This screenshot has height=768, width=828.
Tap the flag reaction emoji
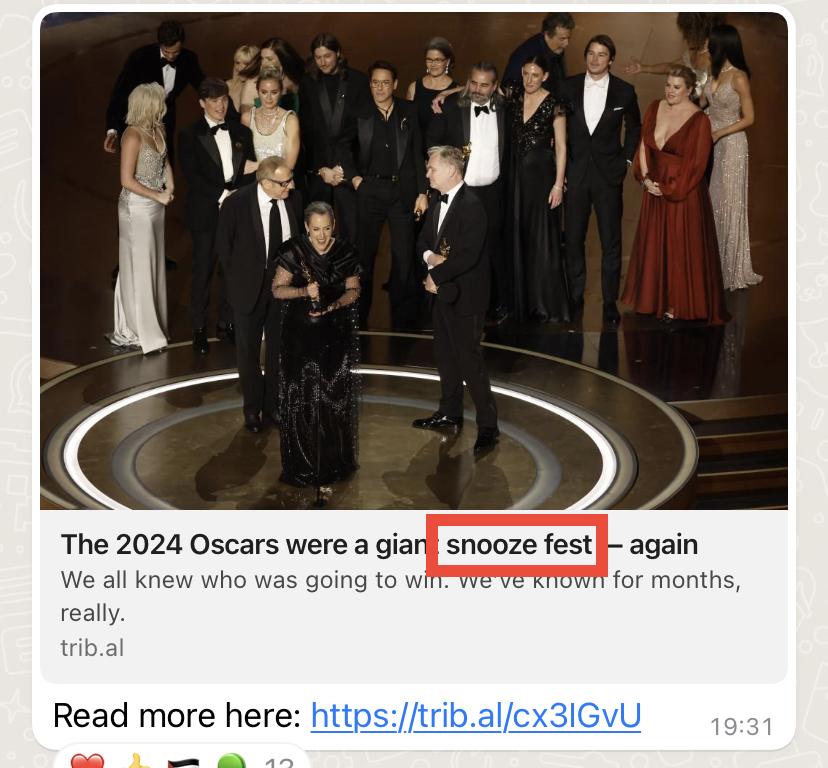coord(183,763)
